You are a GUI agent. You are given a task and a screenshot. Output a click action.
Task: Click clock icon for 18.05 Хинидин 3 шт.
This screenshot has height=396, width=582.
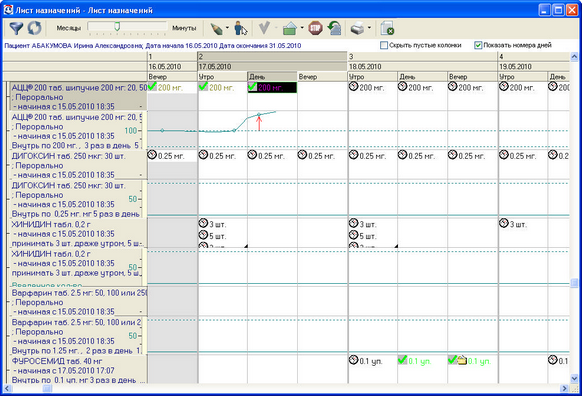pos(353,223)
